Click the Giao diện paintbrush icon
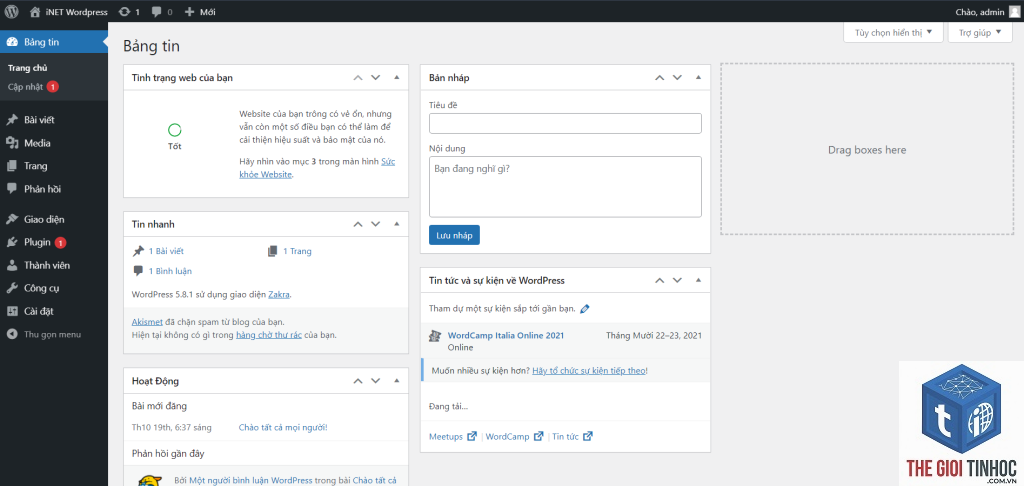 pos(12,219)
